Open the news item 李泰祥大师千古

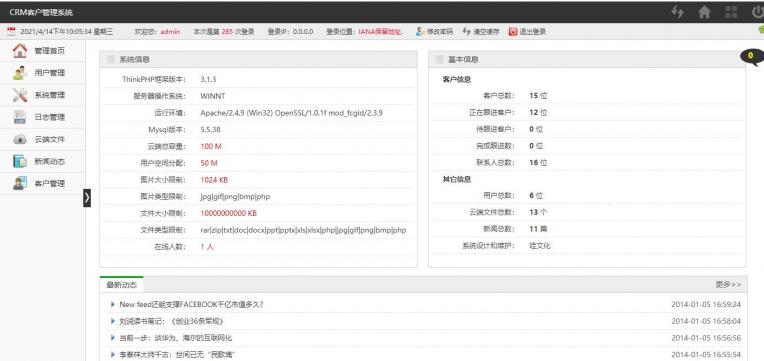pos(177,355)
